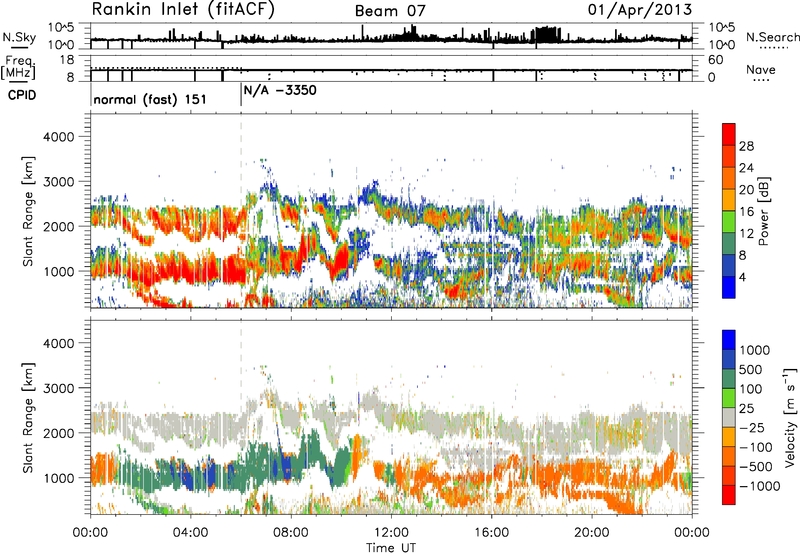Click the dashed CPID change line in power plot
Viewport: 800px width, 554px height.
pyautogui.click(x=241, y=210)
